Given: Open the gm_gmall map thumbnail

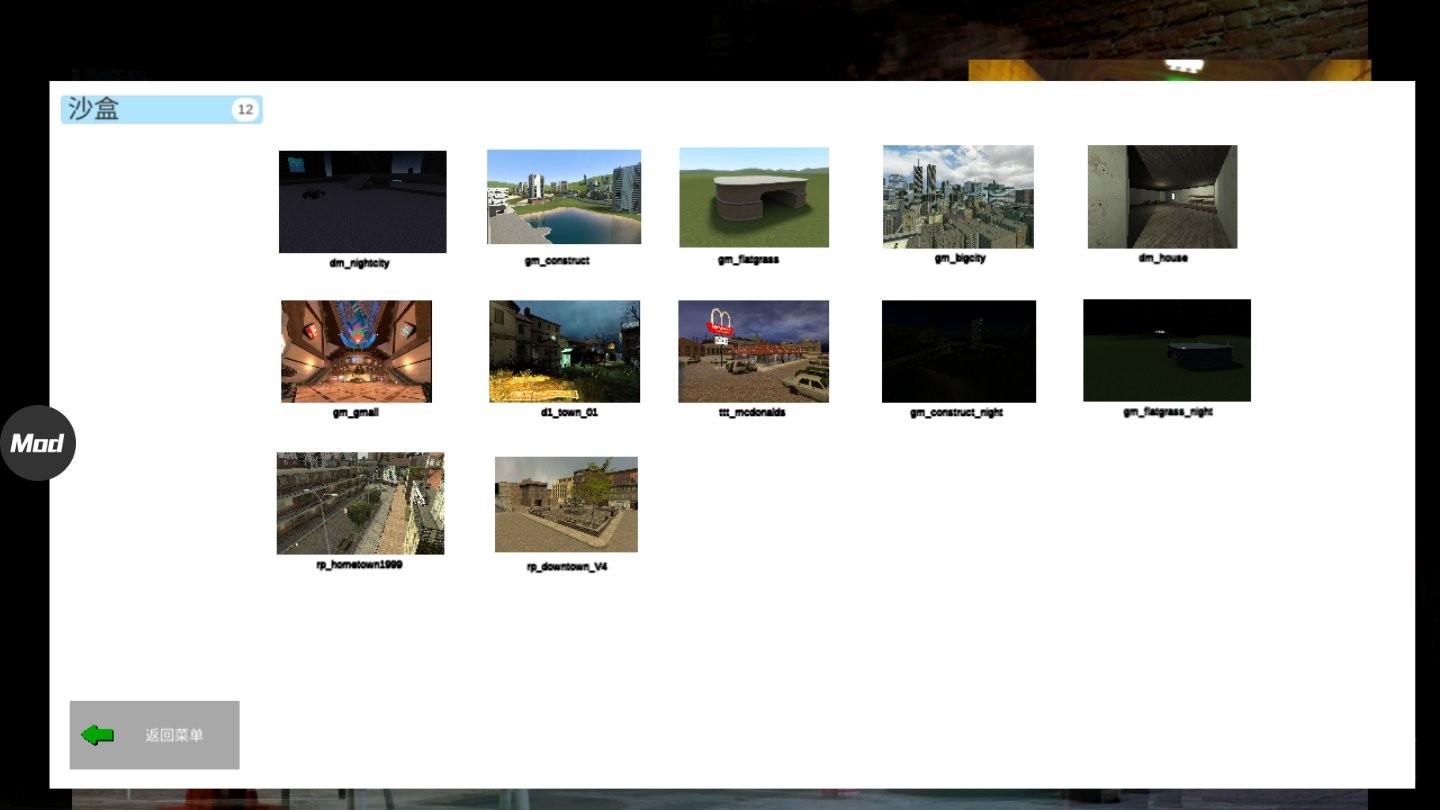Looking at the screenshot, I should 356,351.
